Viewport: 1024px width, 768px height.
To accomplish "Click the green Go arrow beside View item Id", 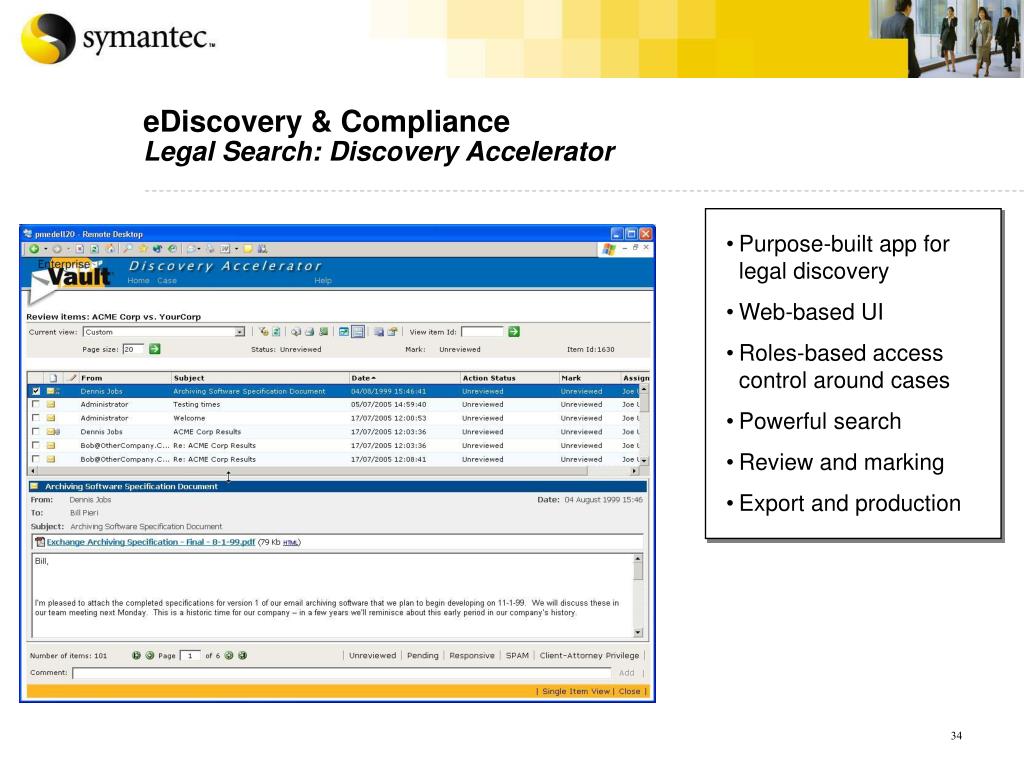I will coord(514,332).
